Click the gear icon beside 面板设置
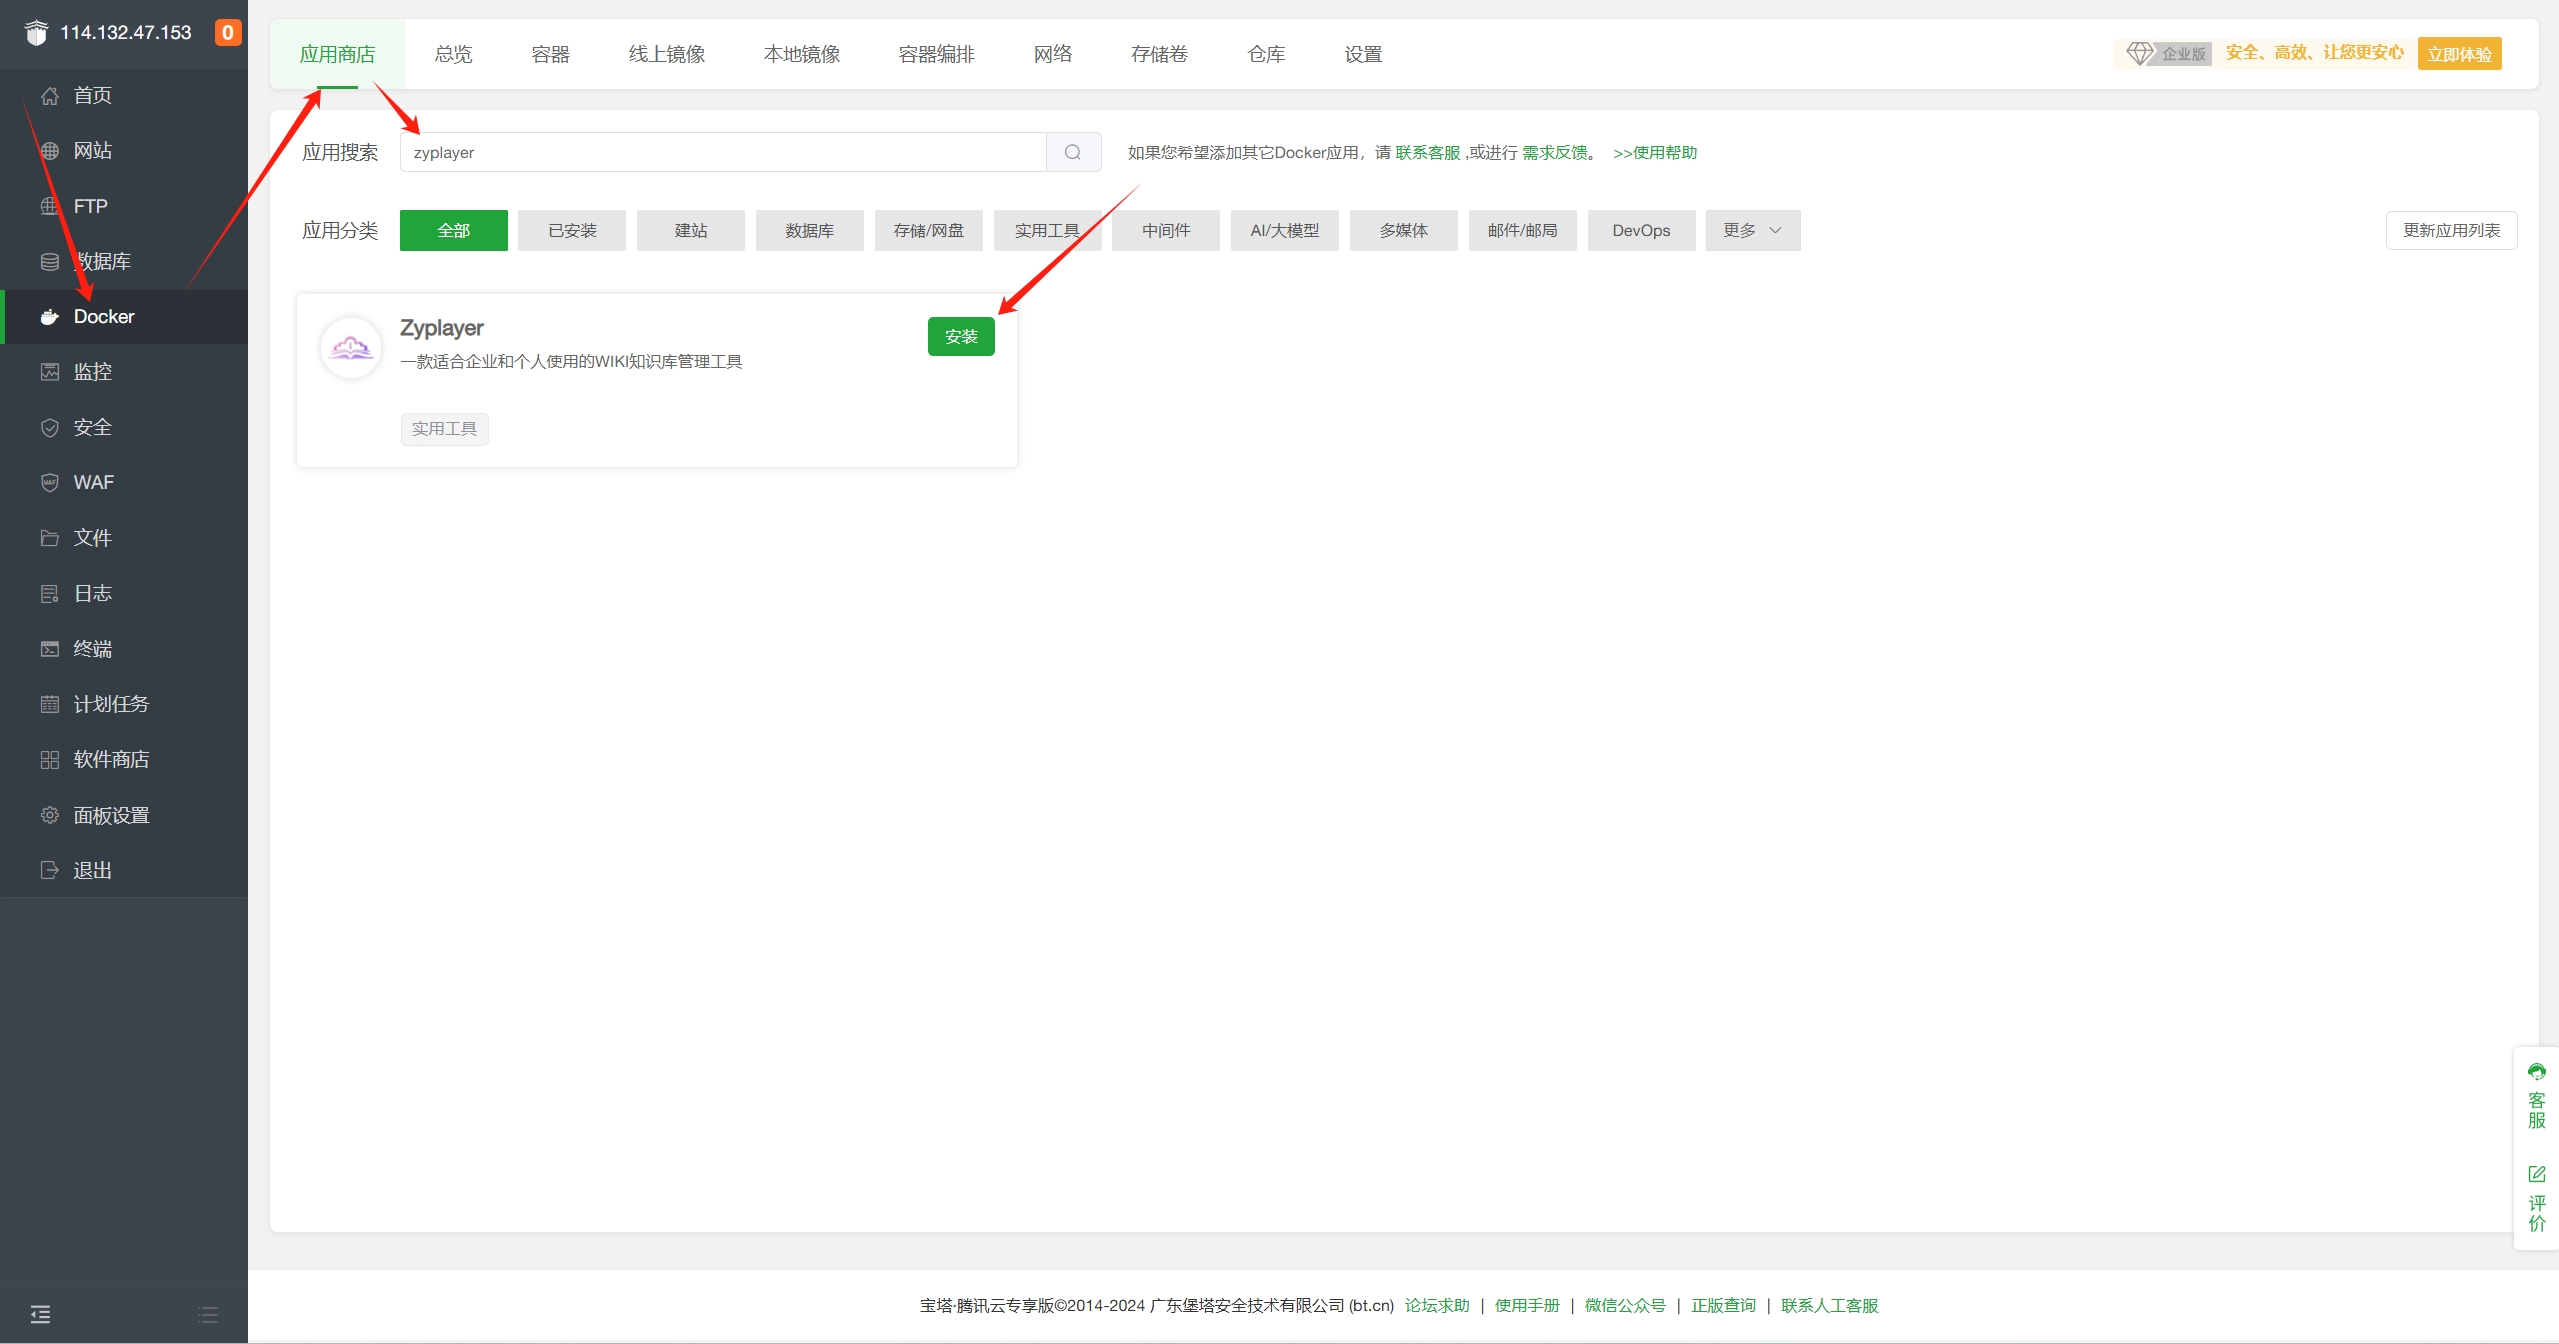The width and height of the screenshot is (2559, 1344). (49, 815)
